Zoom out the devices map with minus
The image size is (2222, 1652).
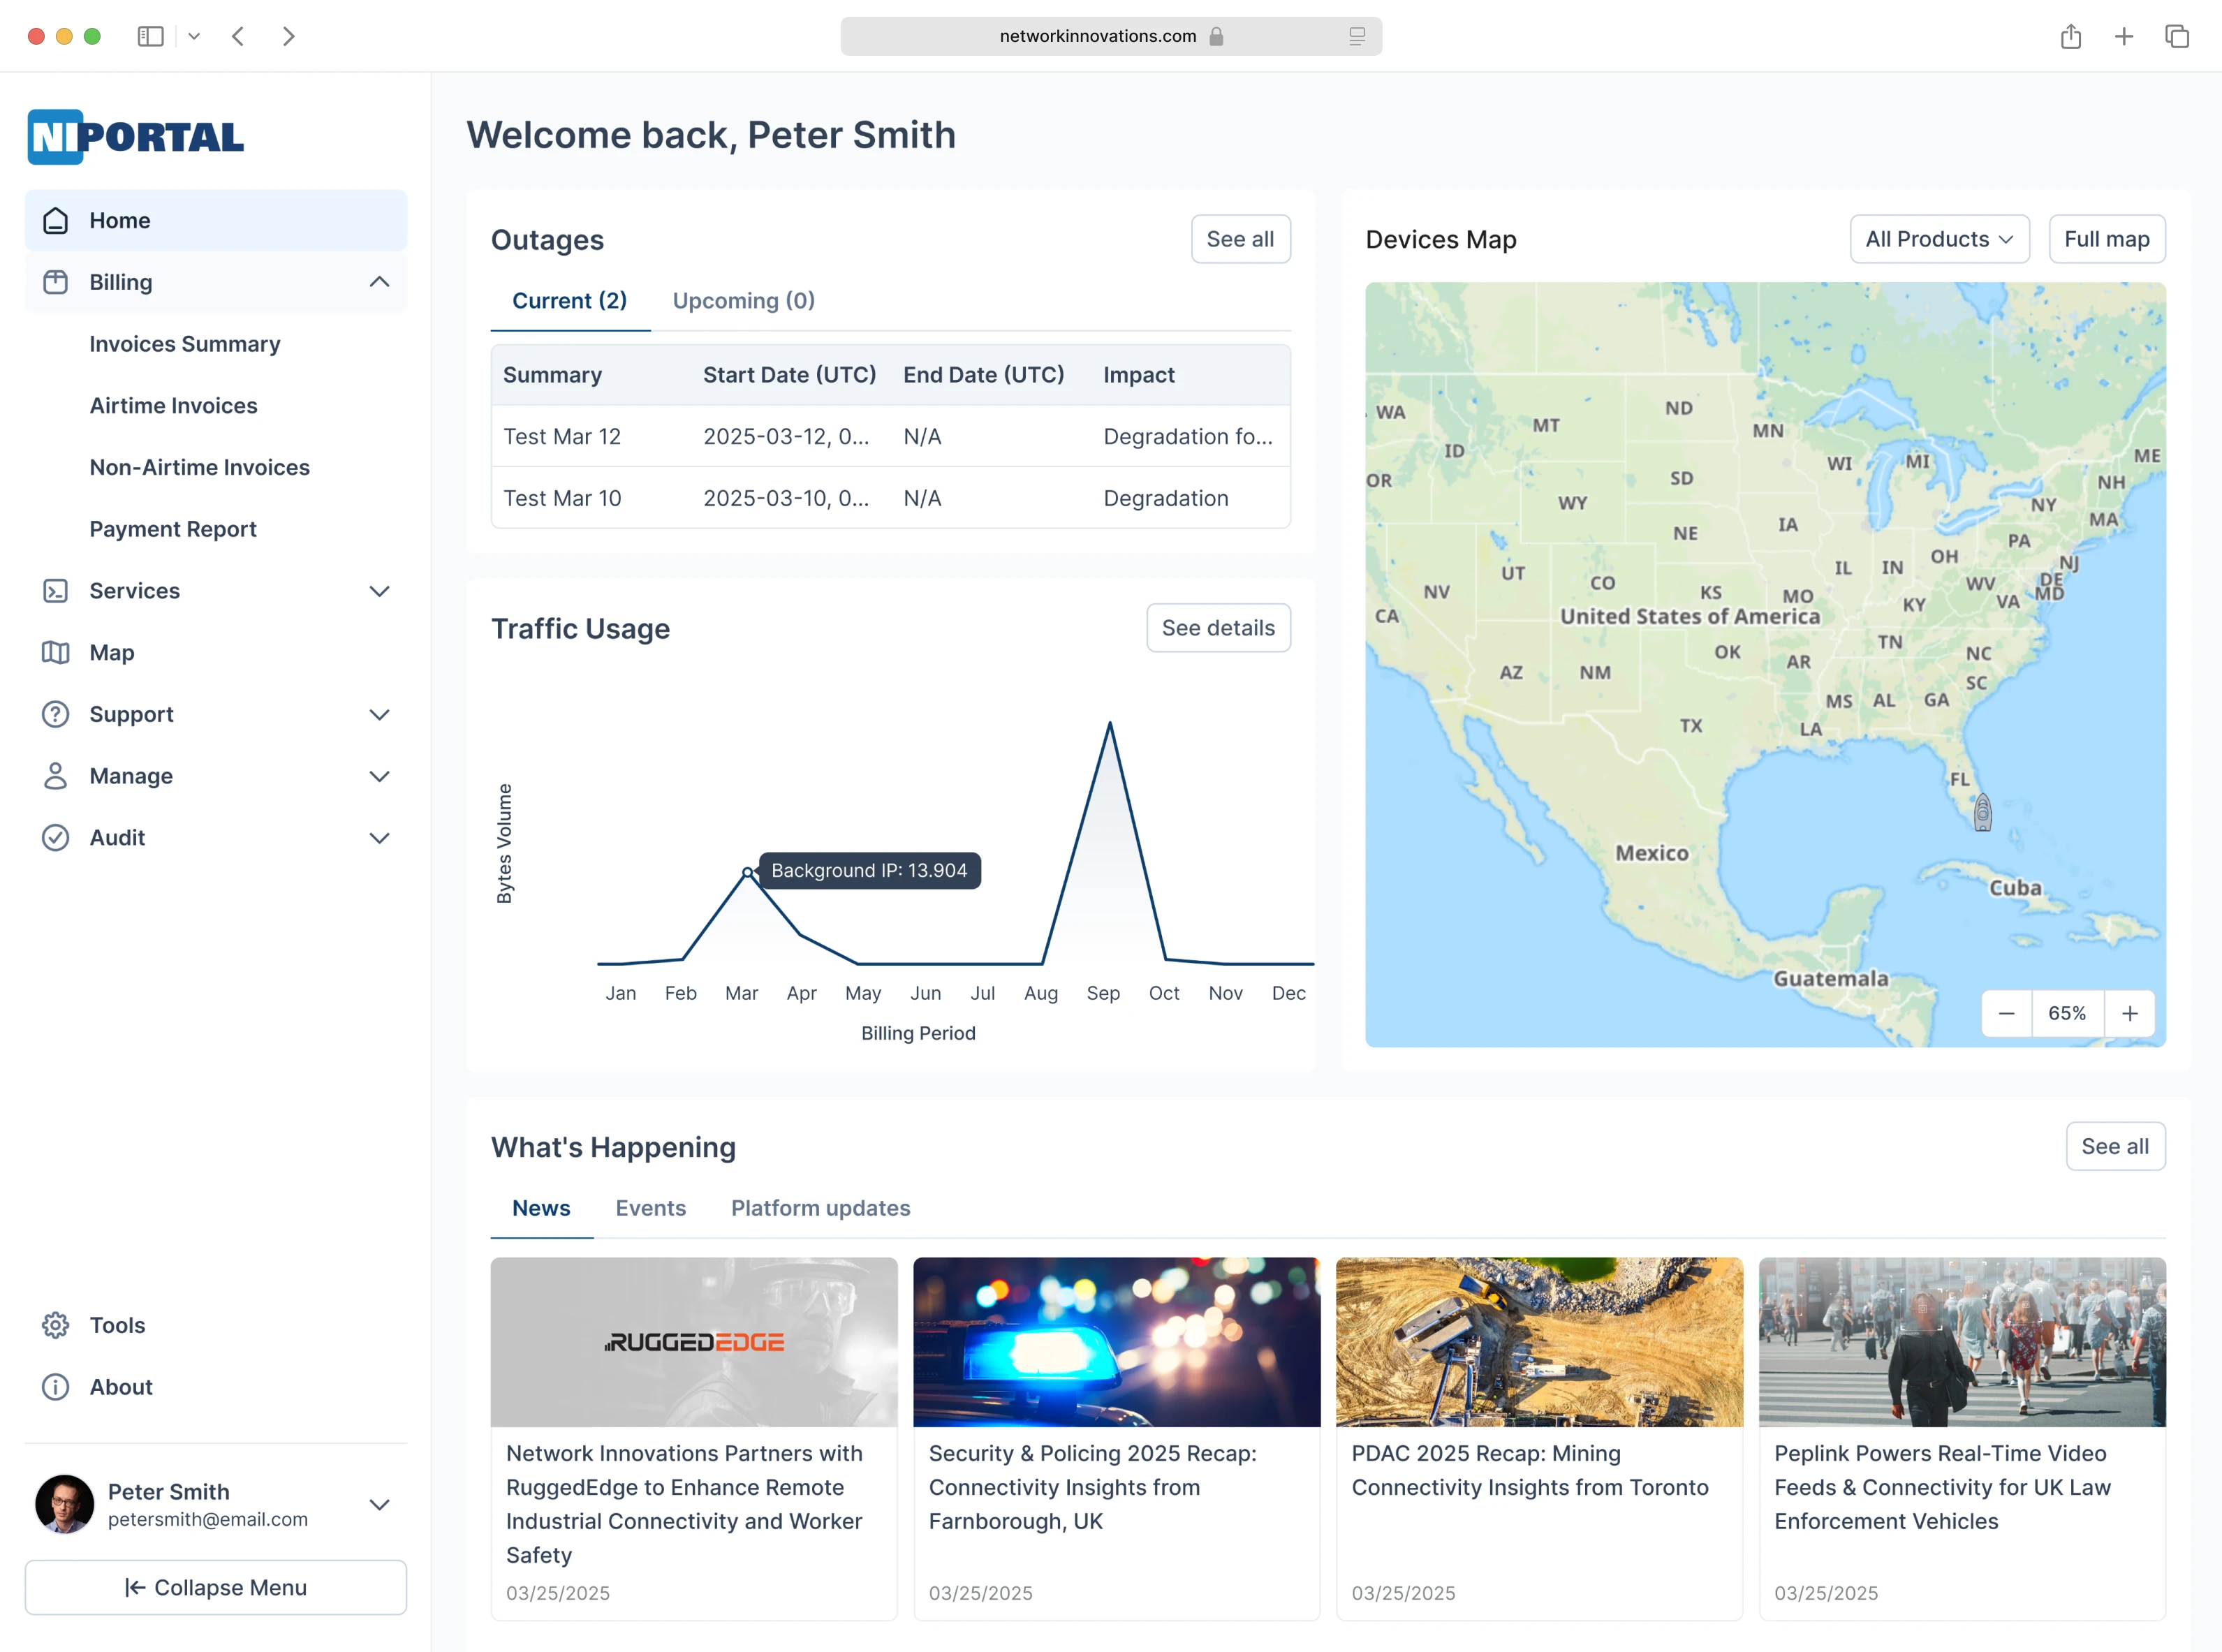pos(2006,1014)
